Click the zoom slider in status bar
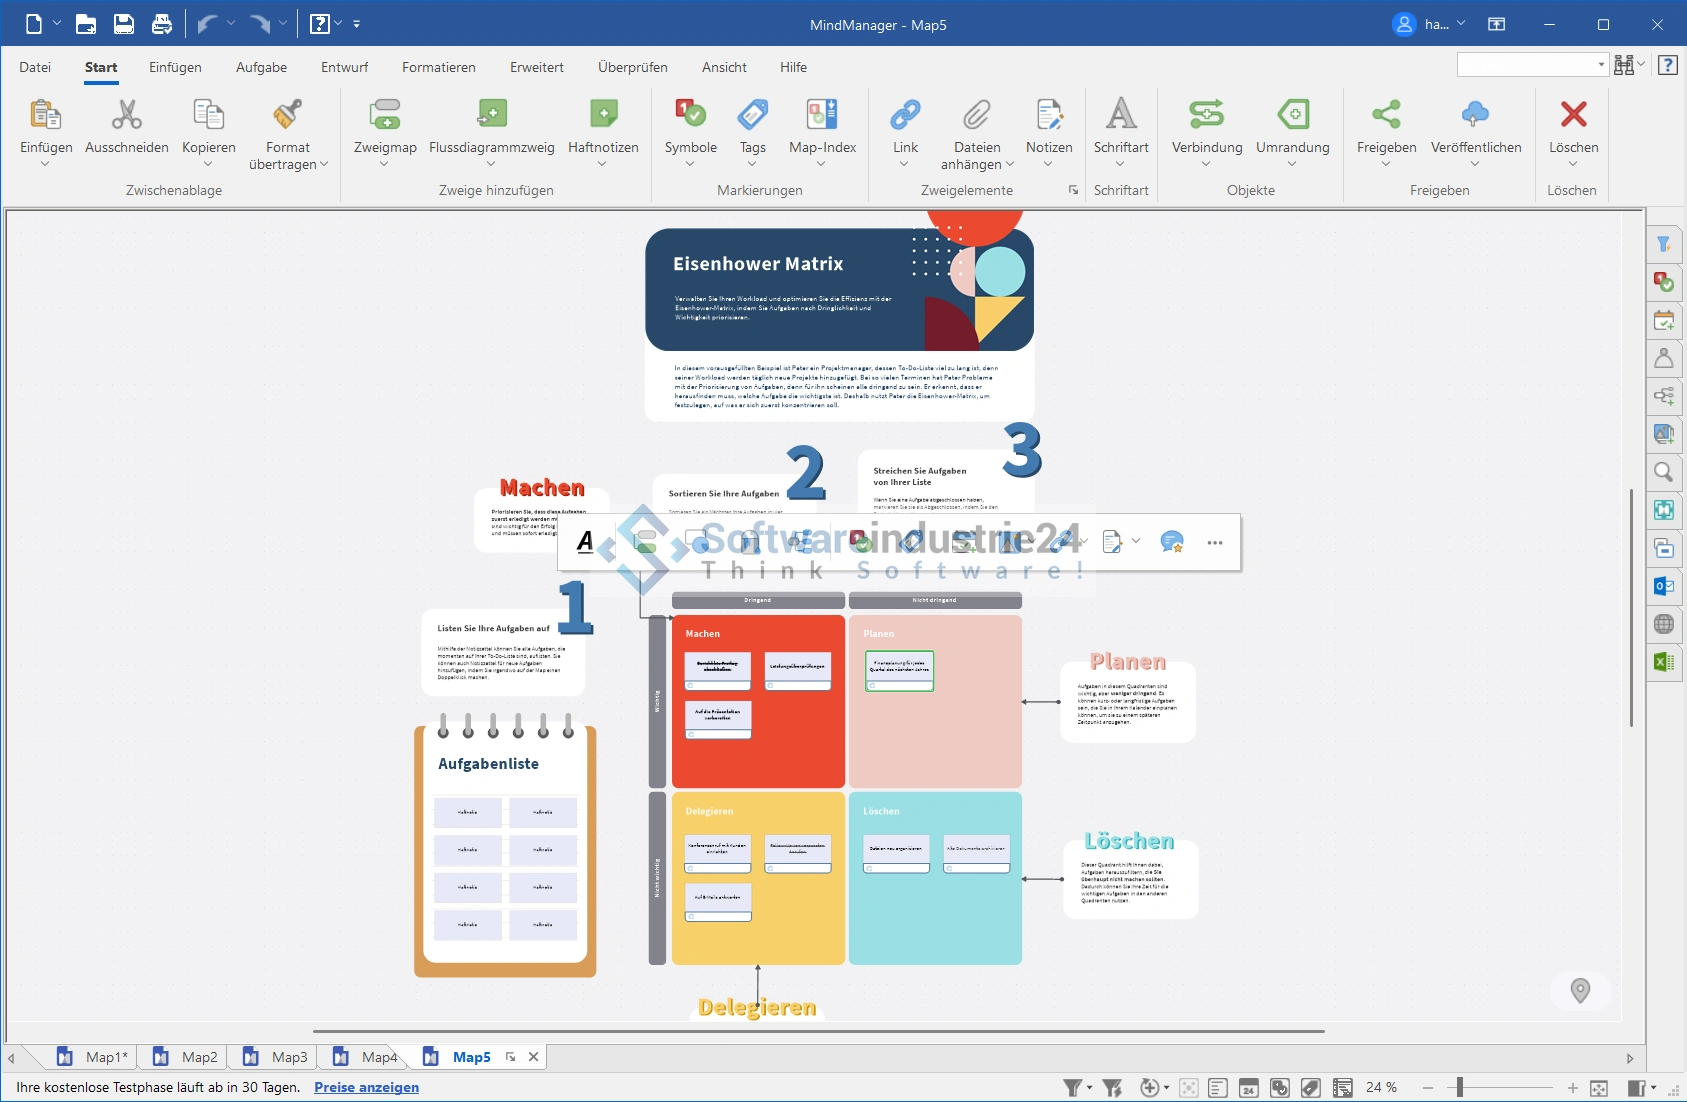 [x=1460, y=1088]
